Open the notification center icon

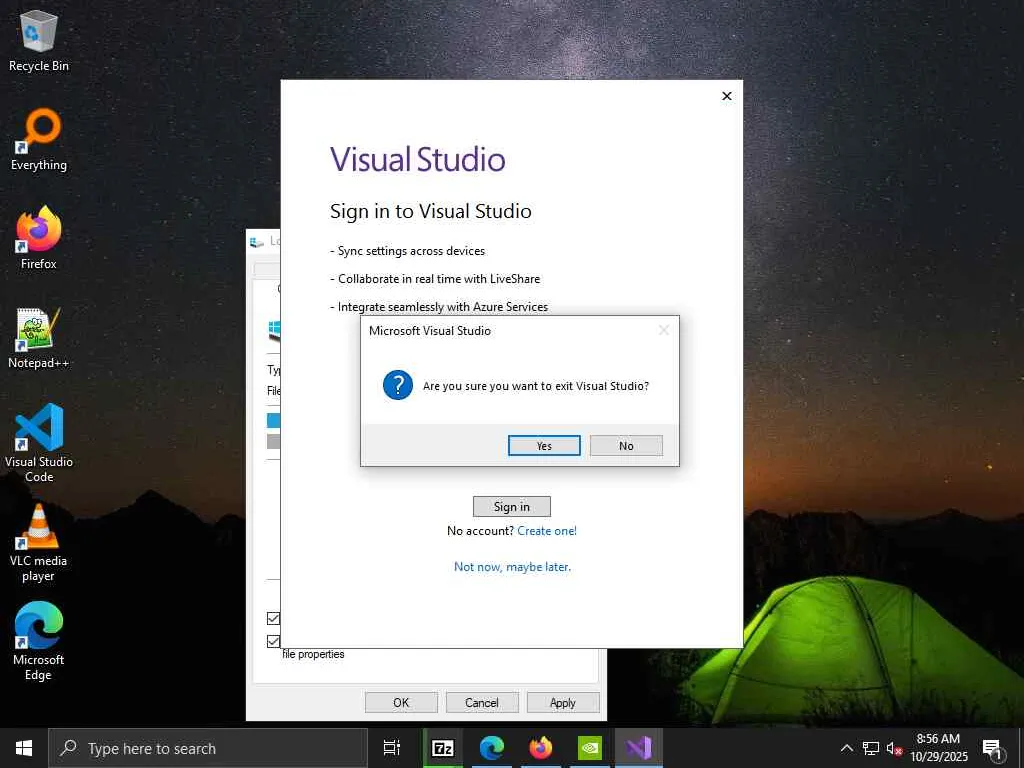point(993,748)
